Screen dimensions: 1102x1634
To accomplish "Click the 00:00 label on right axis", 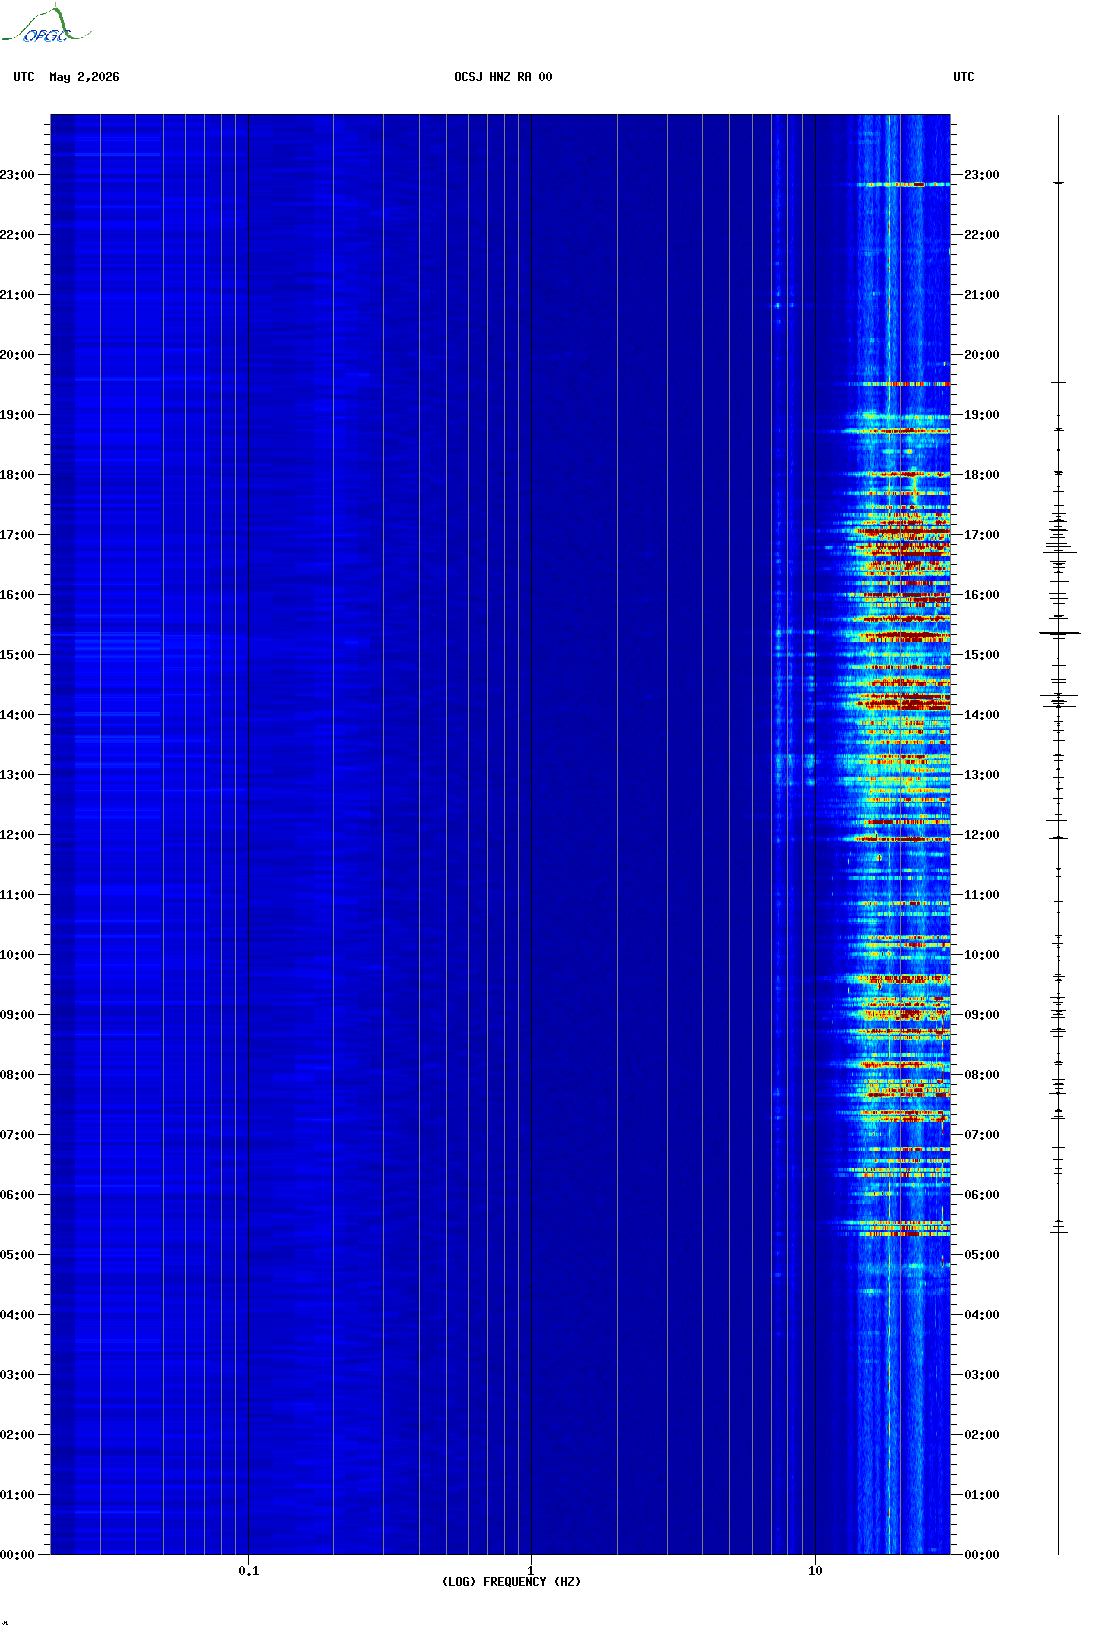I will coord(981,1555).
